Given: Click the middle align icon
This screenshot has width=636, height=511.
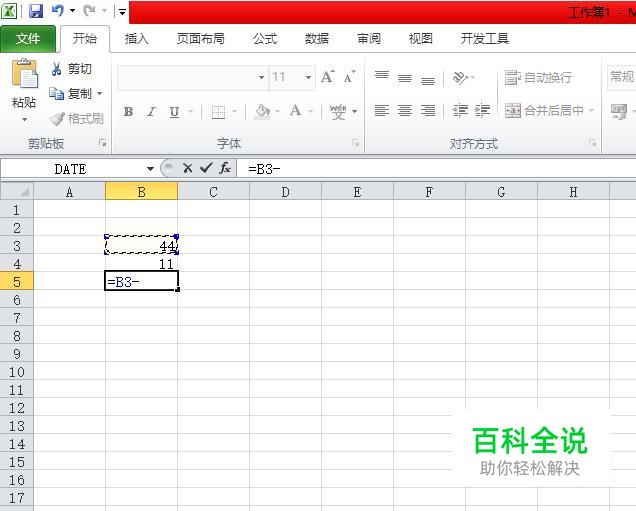Looking at the screenshot, I should coord(405,77).
